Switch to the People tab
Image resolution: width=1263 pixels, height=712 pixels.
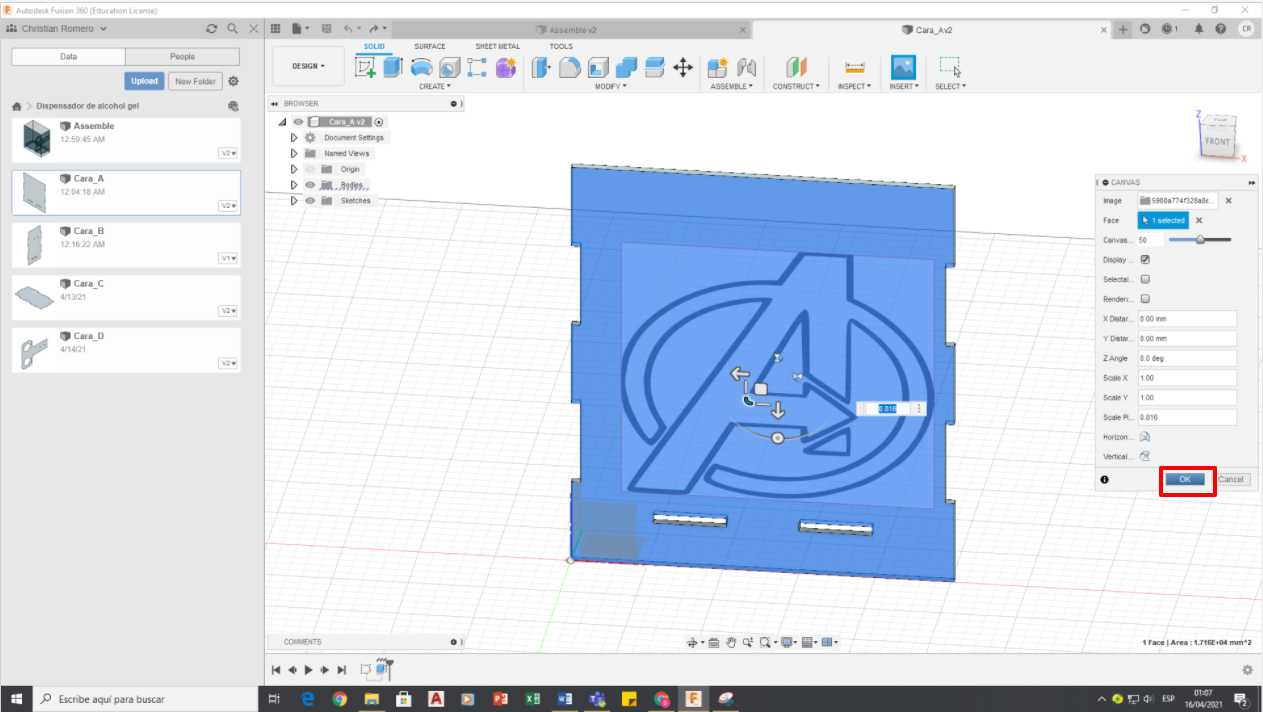pos(183,57)
